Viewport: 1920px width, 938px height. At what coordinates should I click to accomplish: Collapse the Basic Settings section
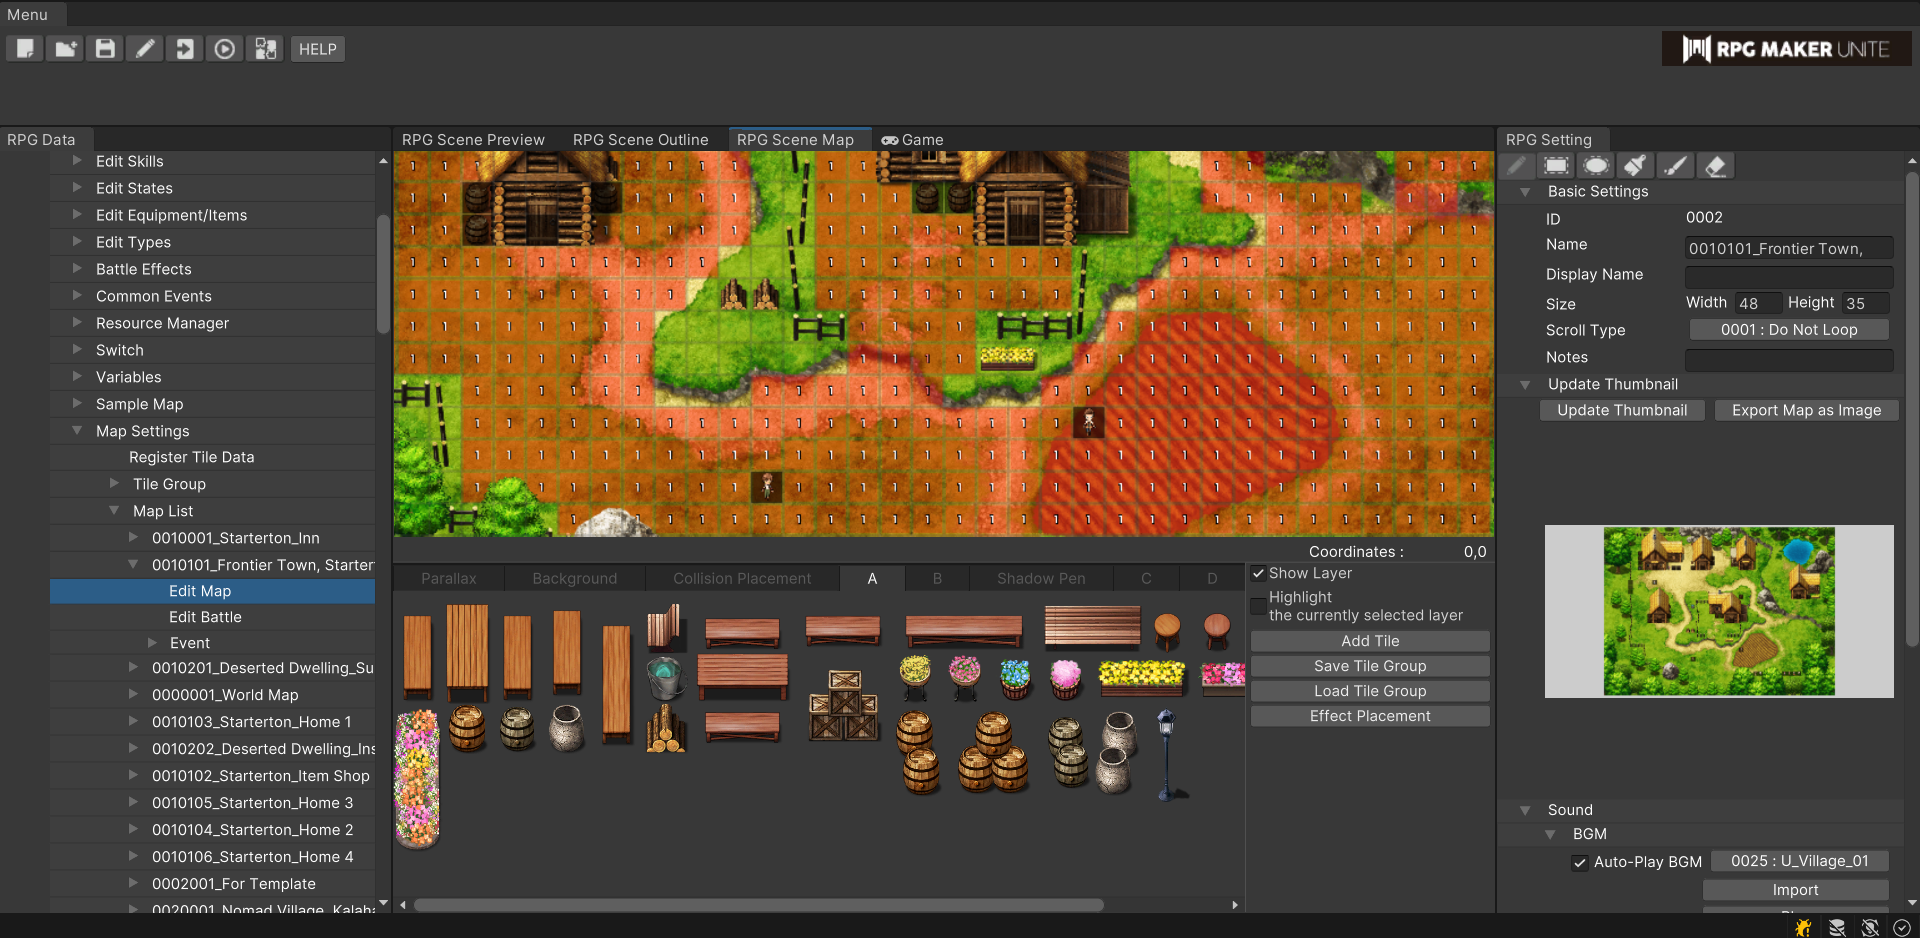(x=1524, y=191)
